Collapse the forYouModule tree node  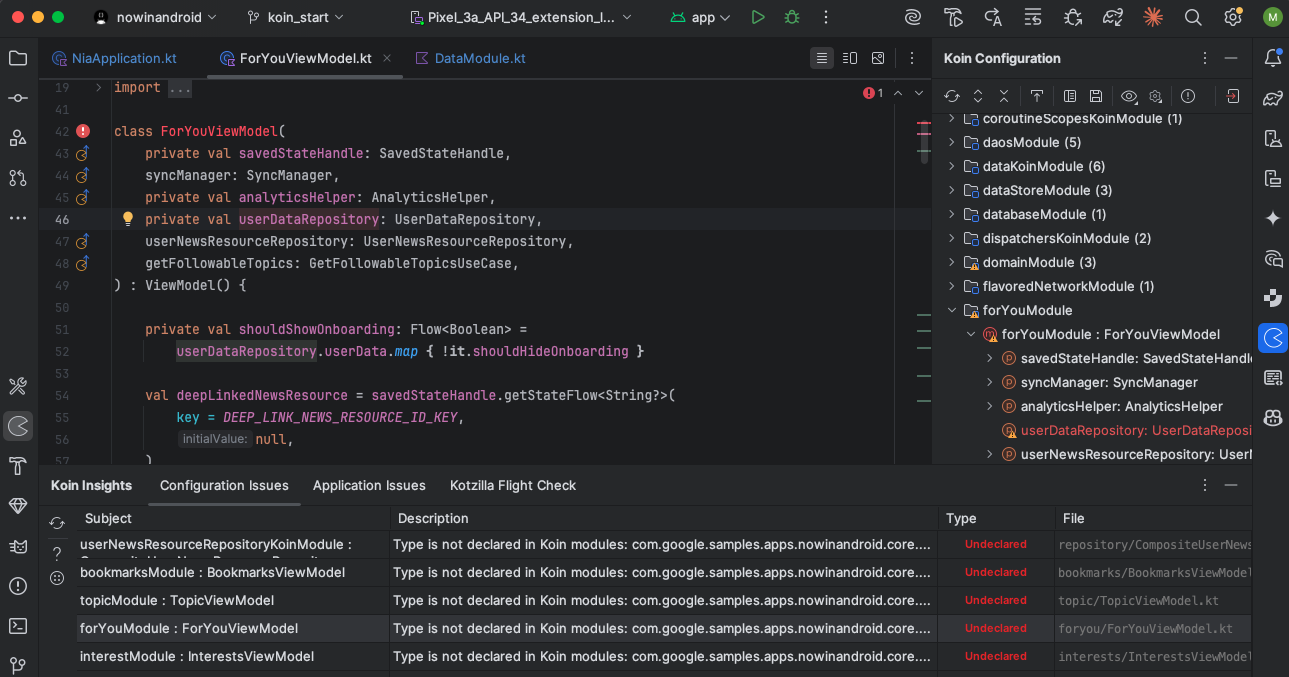point(952,311)
